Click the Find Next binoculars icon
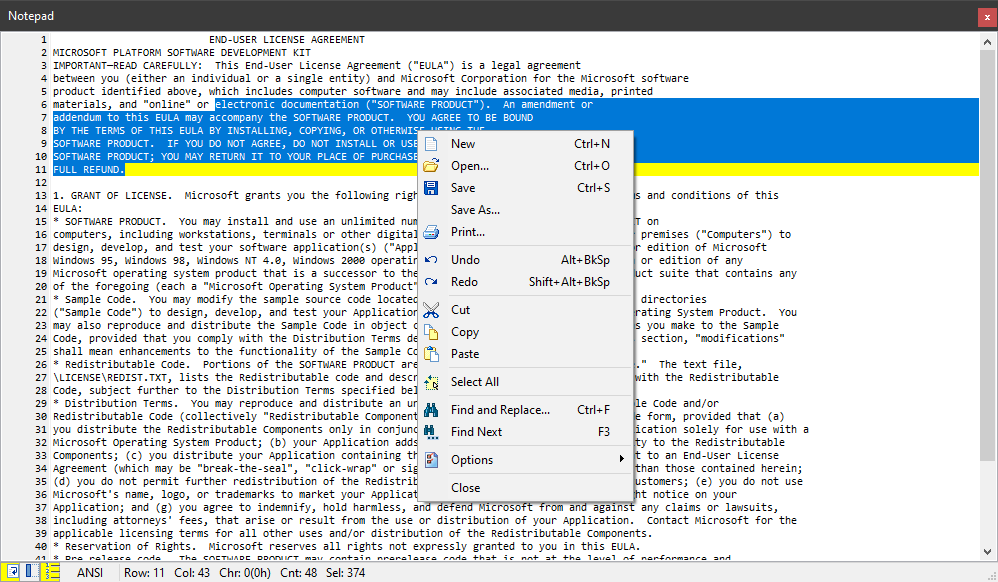Viewport: 998px width, 582px height. click(x=431, y=432)
